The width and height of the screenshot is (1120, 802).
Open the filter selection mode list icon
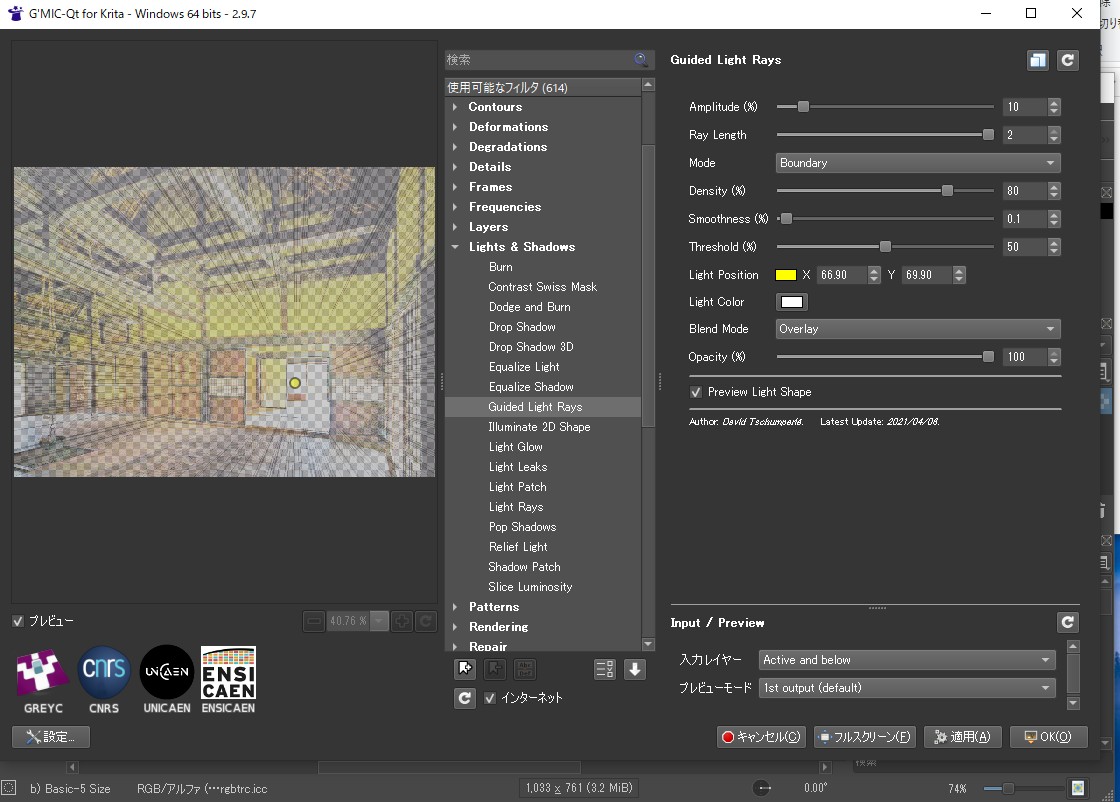(x=604, y=669)
